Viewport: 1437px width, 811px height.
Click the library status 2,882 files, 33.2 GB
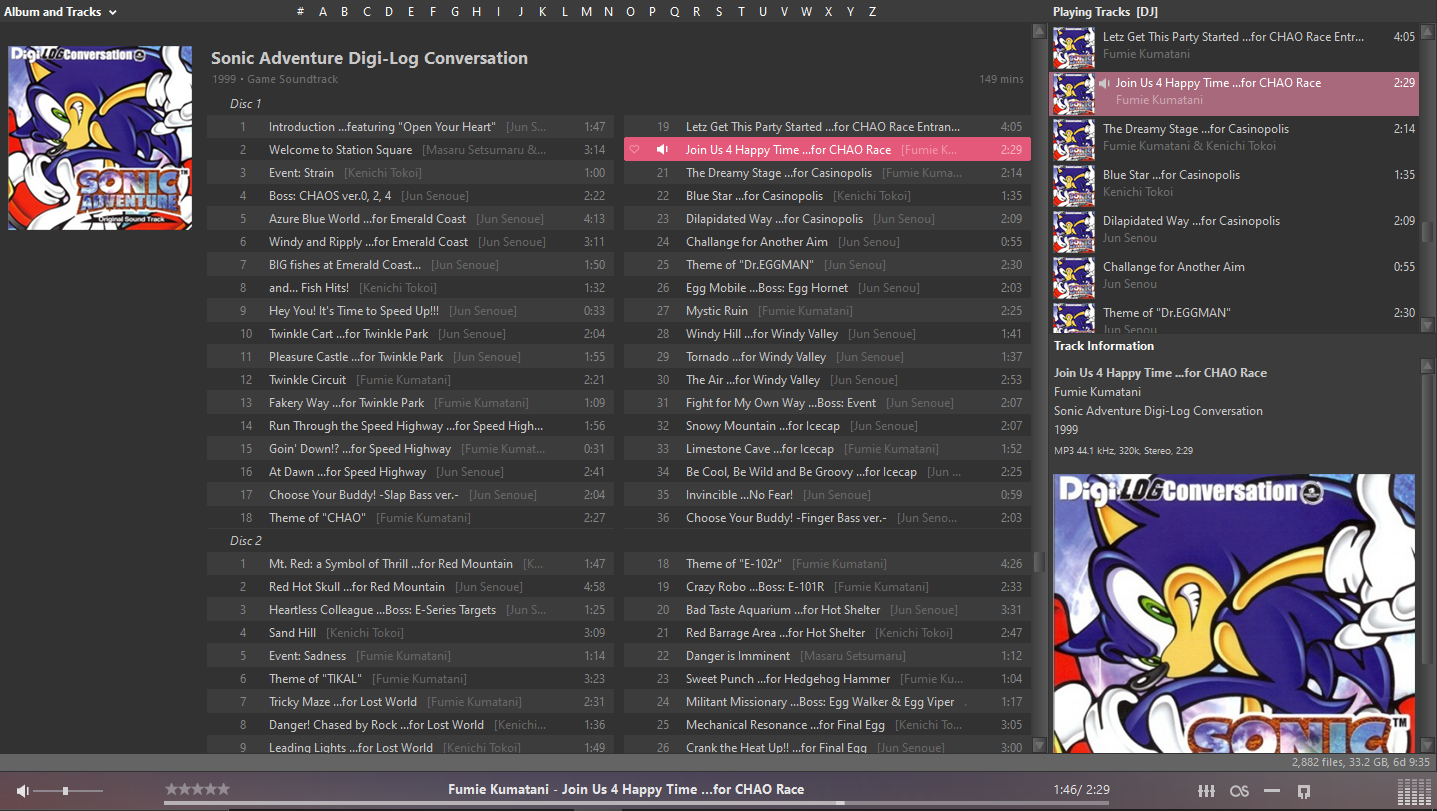1360,762
